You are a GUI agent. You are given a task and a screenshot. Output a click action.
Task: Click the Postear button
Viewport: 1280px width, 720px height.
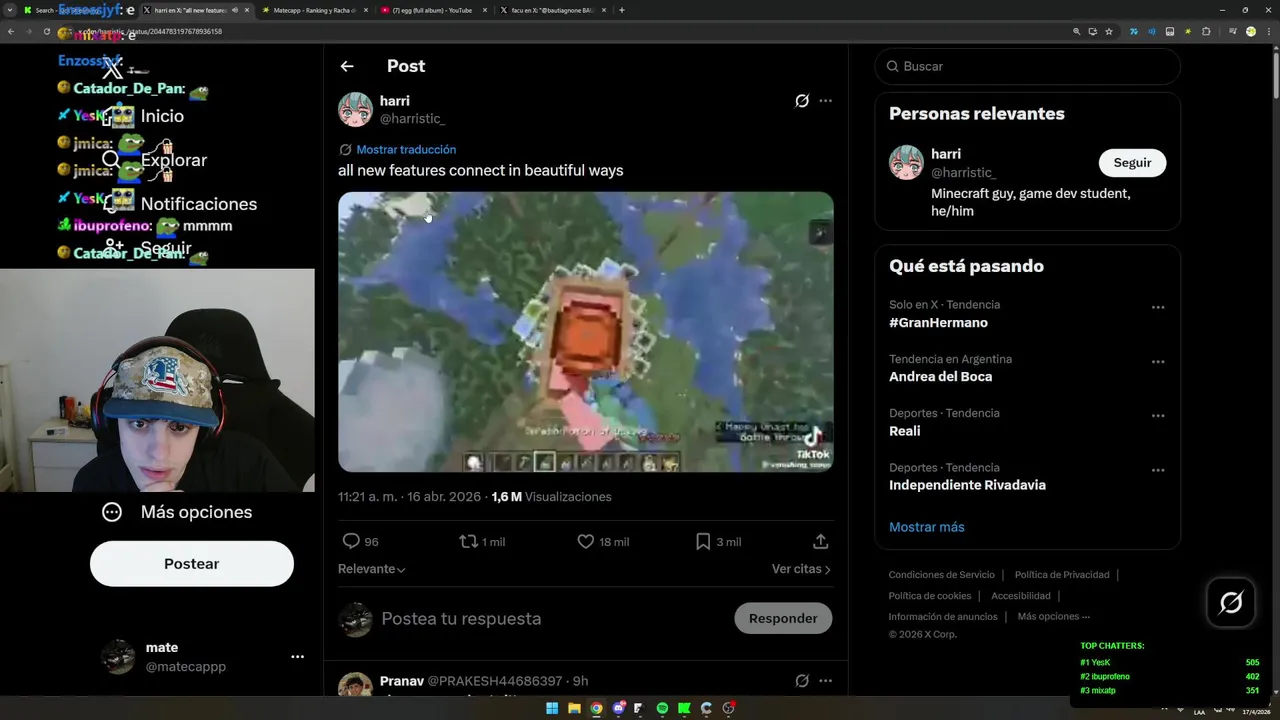(191, 564)
